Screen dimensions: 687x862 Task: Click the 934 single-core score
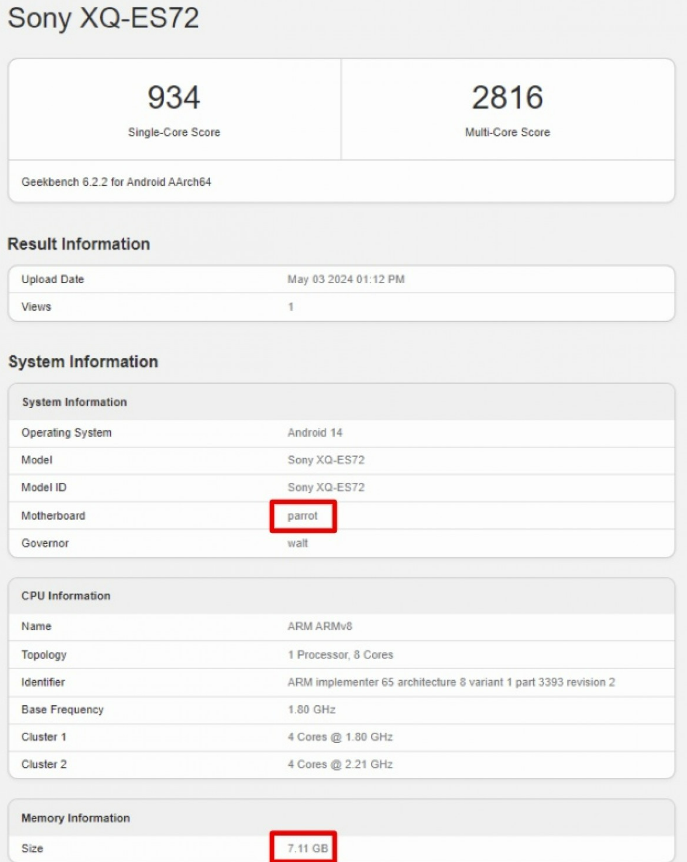coord(174,98)
